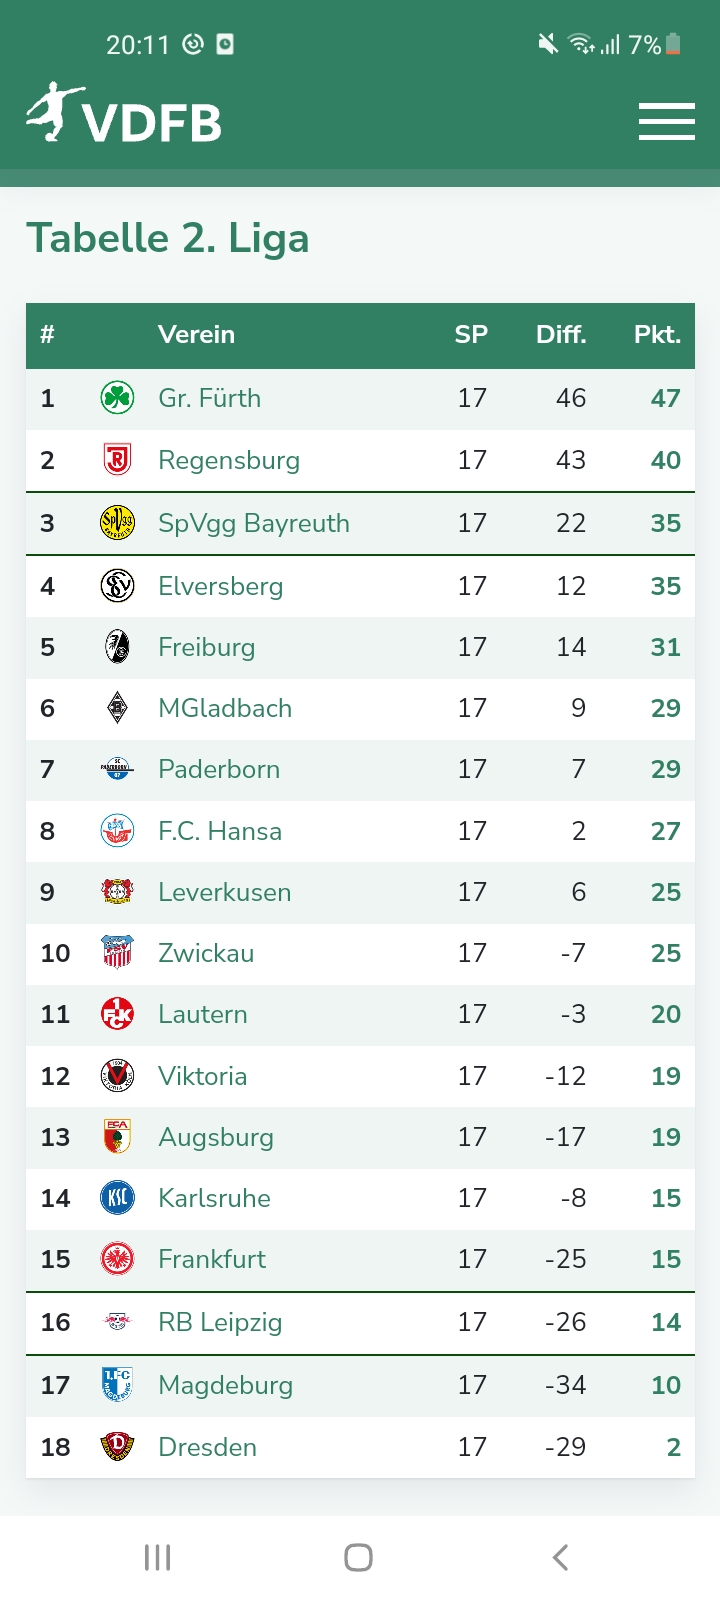Open SpVgg Bayreuth team link
The image size is (720, 1600).
254,523
